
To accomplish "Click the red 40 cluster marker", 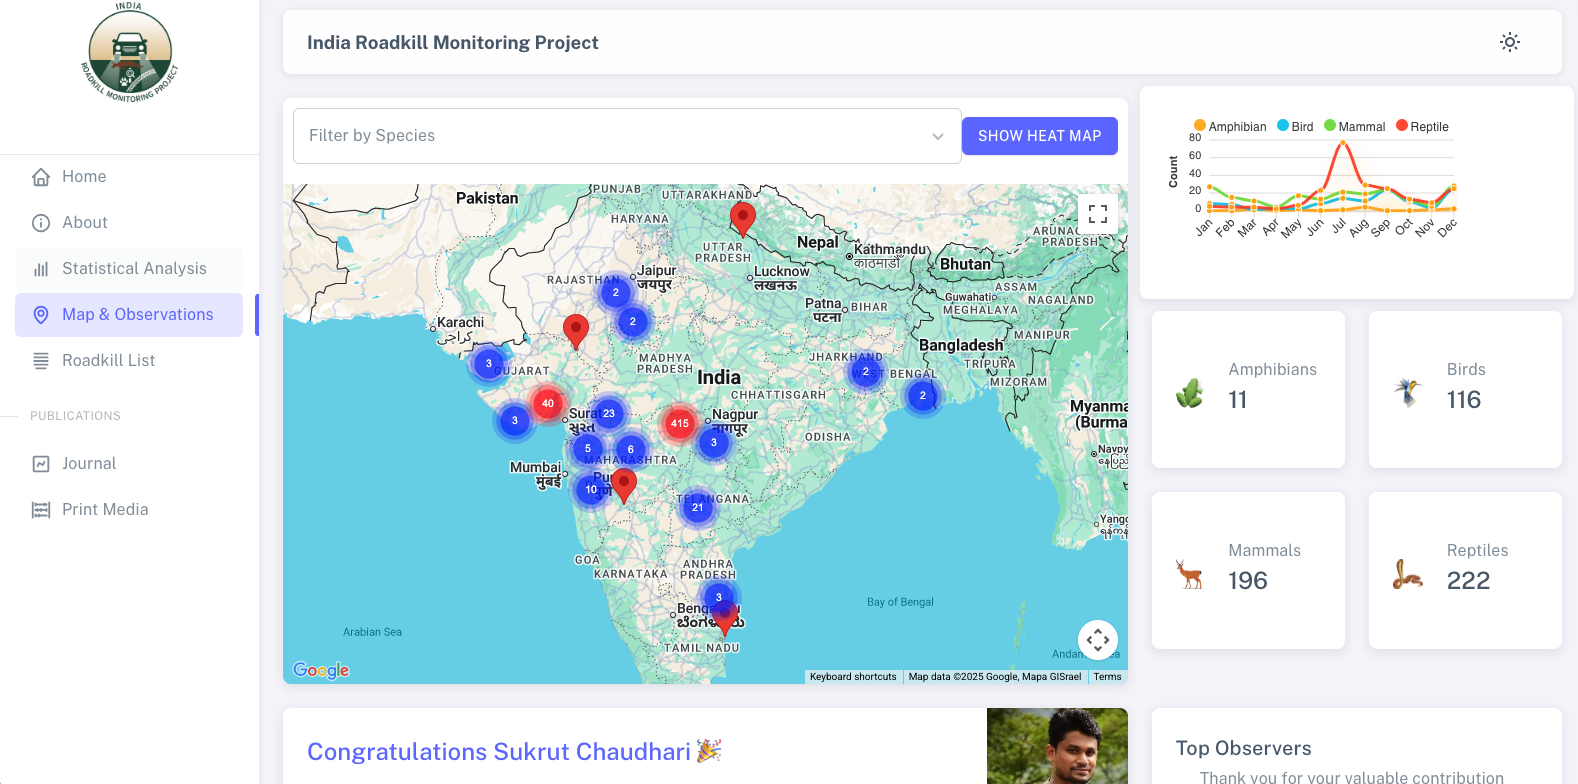I will point(547,403).
